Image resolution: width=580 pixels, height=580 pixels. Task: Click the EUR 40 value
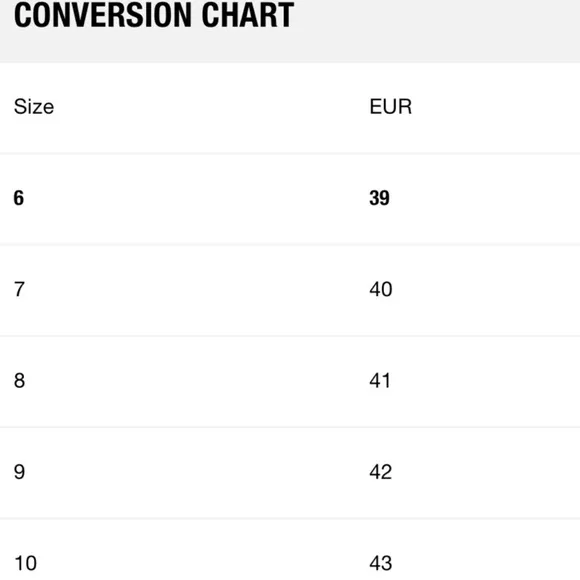(381, 289)
